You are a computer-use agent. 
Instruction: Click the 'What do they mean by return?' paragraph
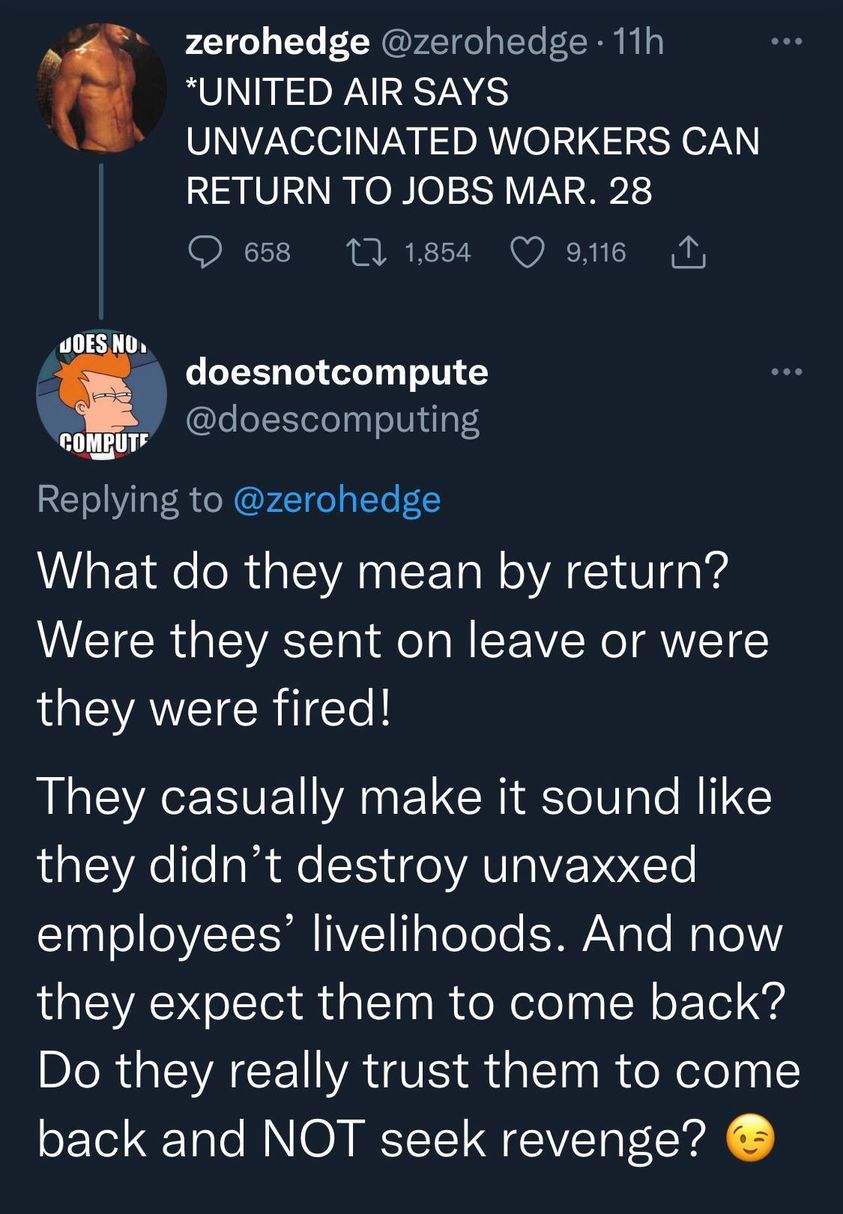tap(400, 641)
